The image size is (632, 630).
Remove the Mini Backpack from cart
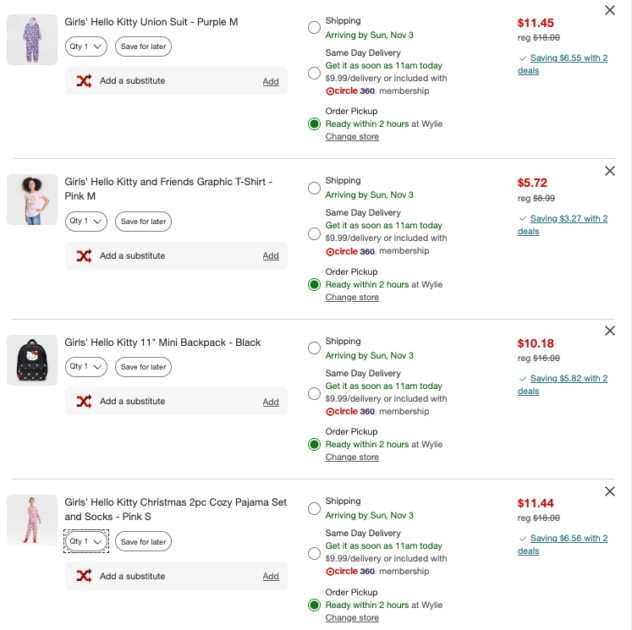610,331
